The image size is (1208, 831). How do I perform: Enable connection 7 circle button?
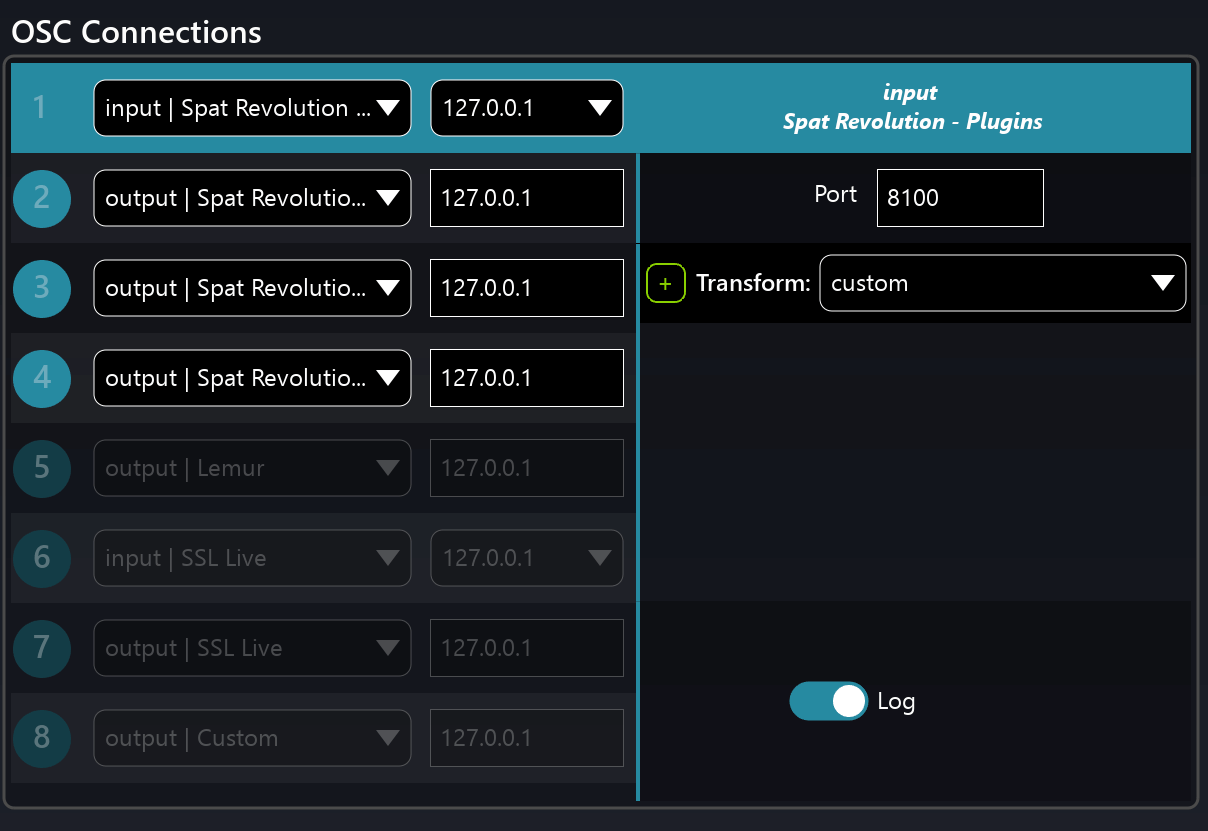pos(42,648)
